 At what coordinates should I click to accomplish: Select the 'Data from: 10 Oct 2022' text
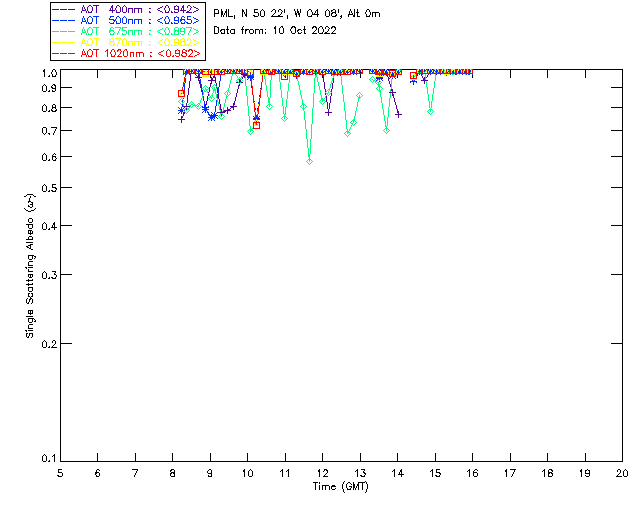pos(275,31)
